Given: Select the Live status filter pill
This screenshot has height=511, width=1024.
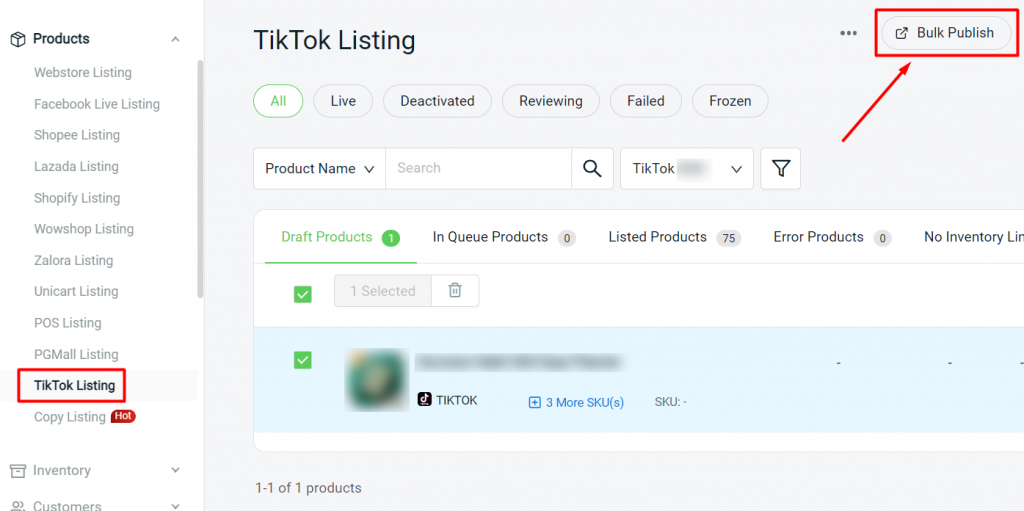Looking at the screenshot, I should coord(342,101).
